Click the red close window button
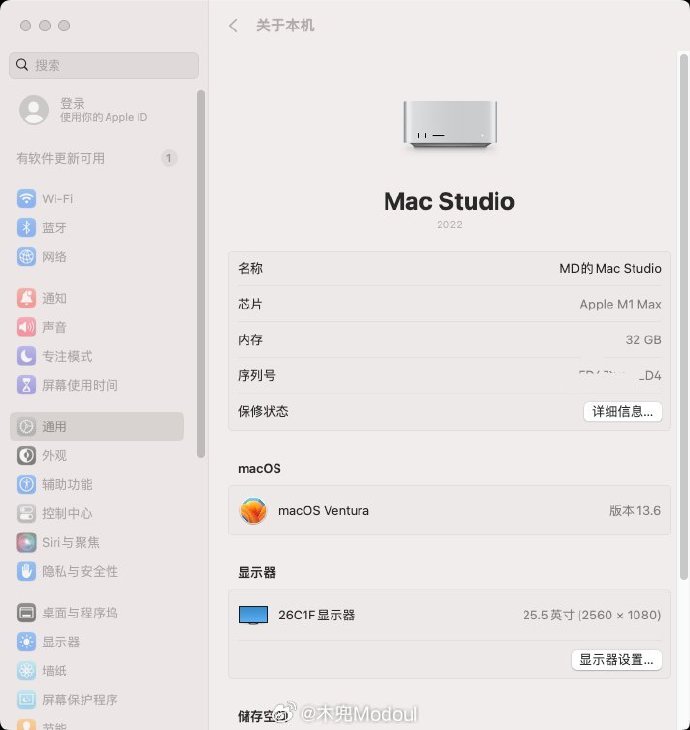This screenshot has width=690, height=730. click(26, 26)
